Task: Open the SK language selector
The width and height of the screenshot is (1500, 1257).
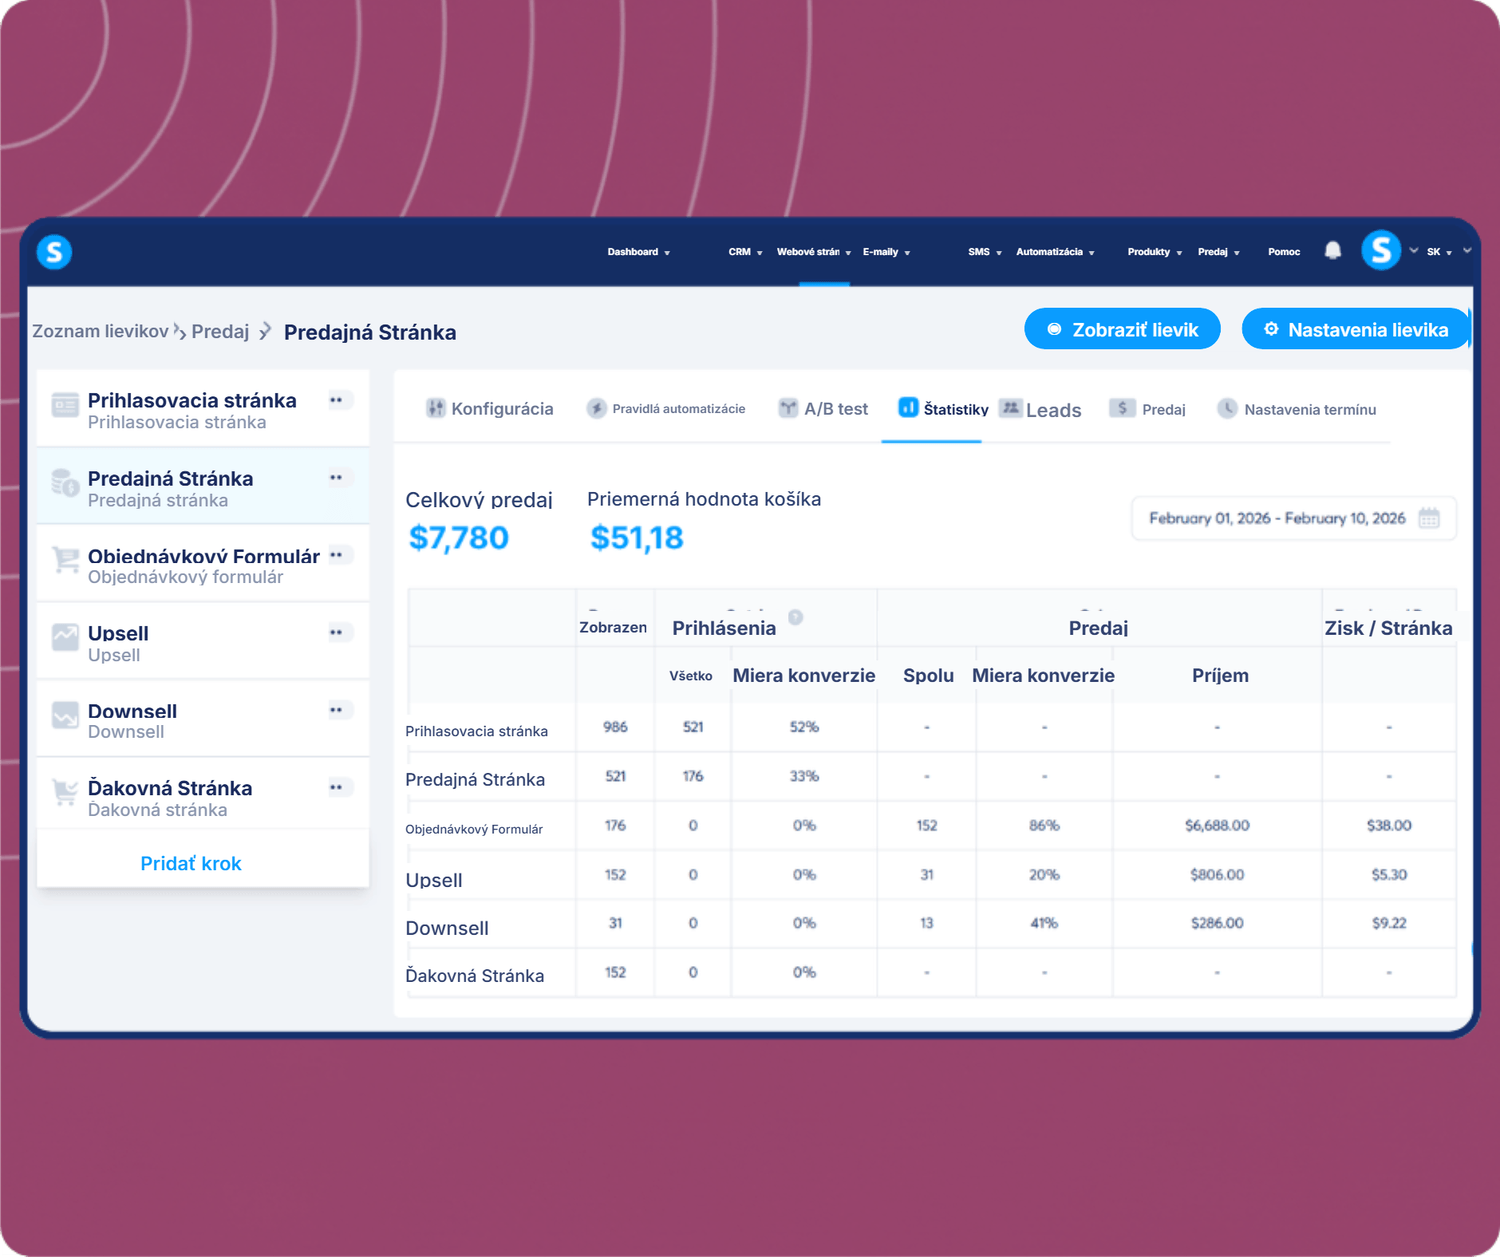Action: click(x=1439, y=252)
